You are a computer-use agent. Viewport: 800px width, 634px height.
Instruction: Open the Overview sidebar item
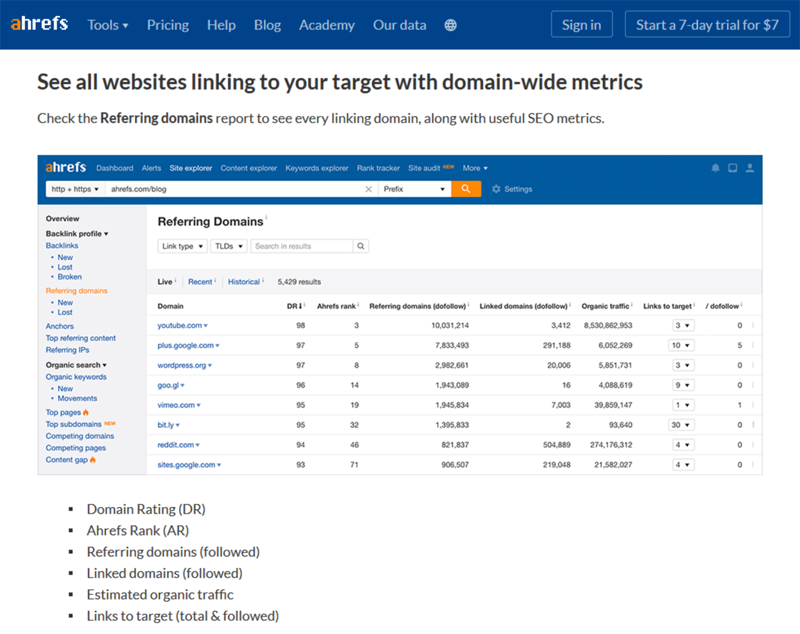click(x=62, y=218)
